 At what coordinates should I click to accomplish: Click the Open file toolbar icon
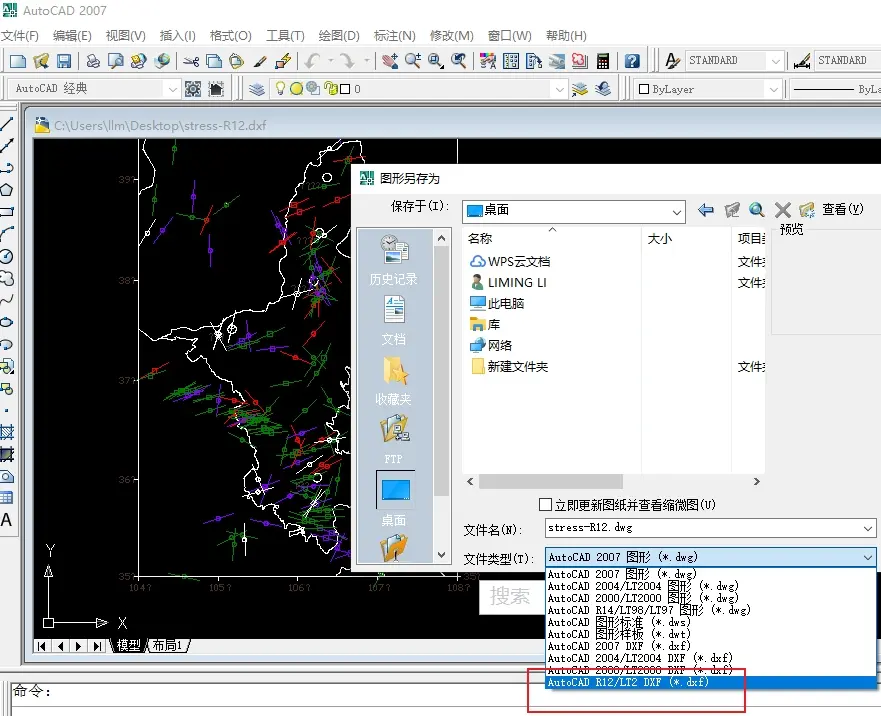point(41,61)
